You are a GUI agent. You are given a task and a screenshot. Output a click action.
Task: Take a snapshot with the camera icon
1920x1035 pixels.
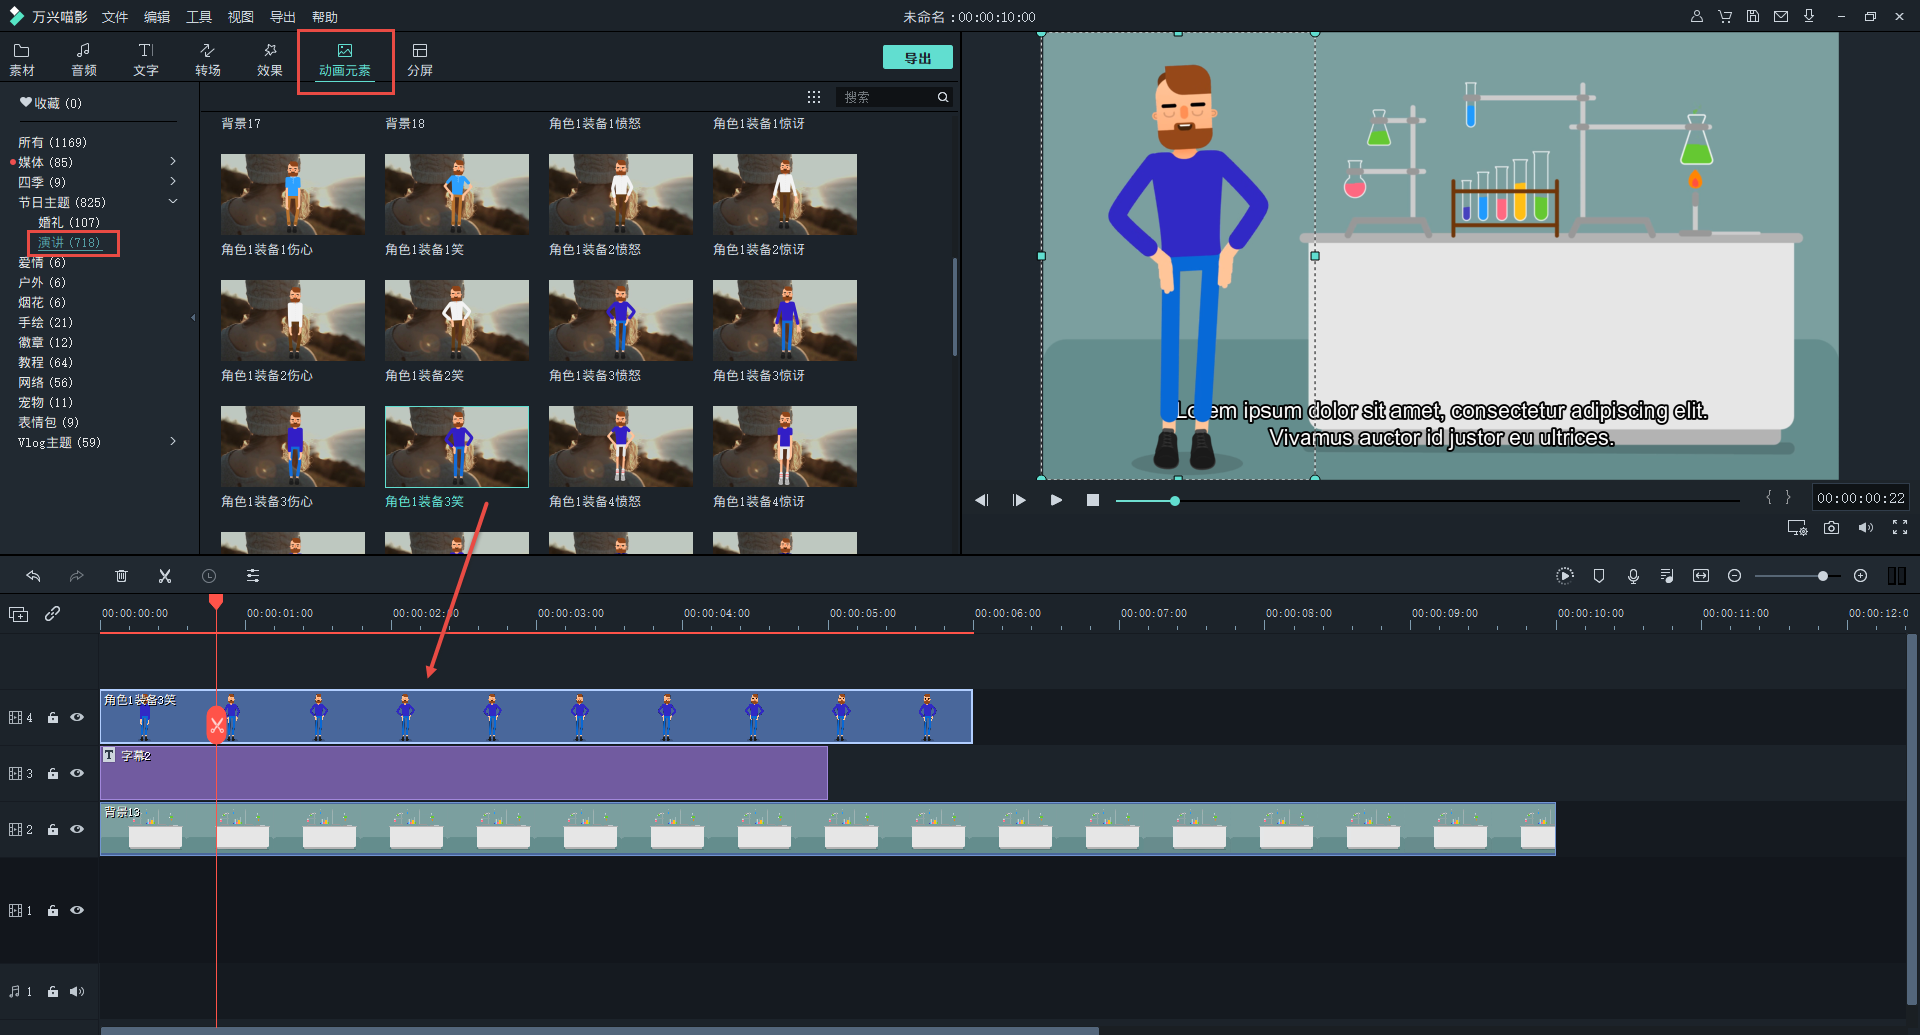pyautogui.click(x=1831, y=528)
